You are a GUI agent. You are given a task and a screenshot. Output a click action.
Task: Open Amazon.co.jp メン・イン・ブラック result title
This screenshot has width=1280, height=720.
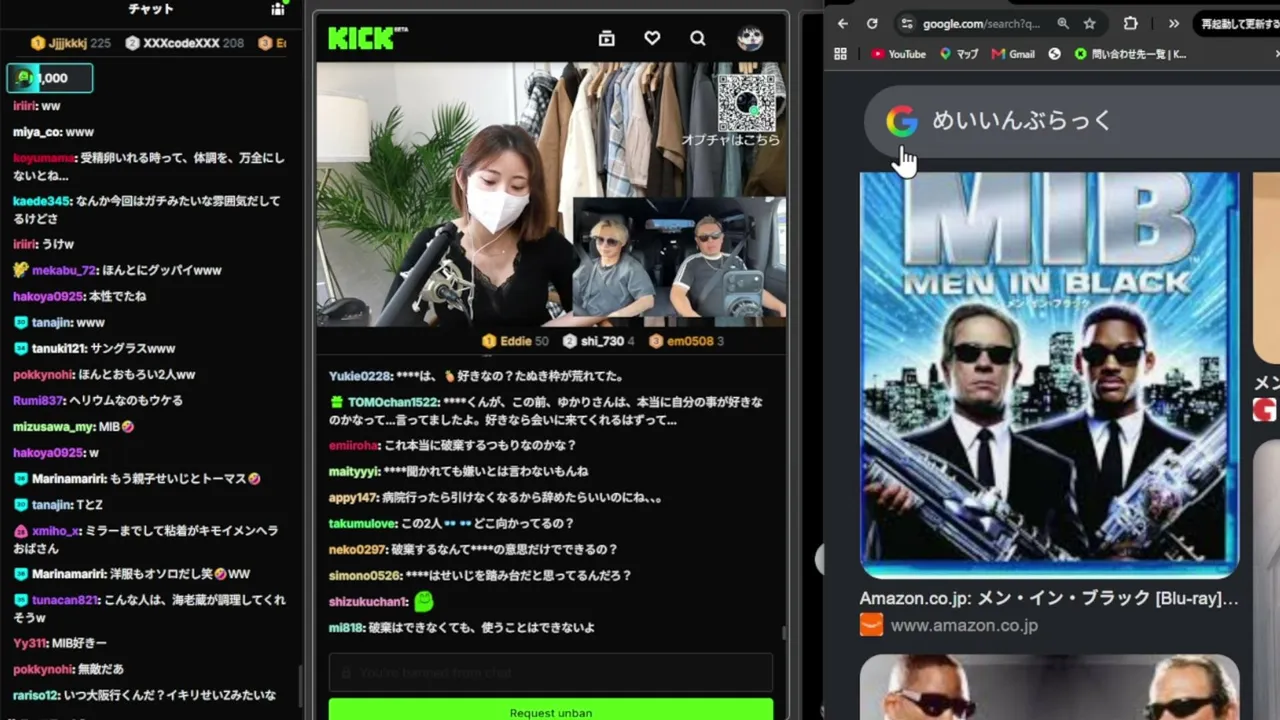[1049, 598]
